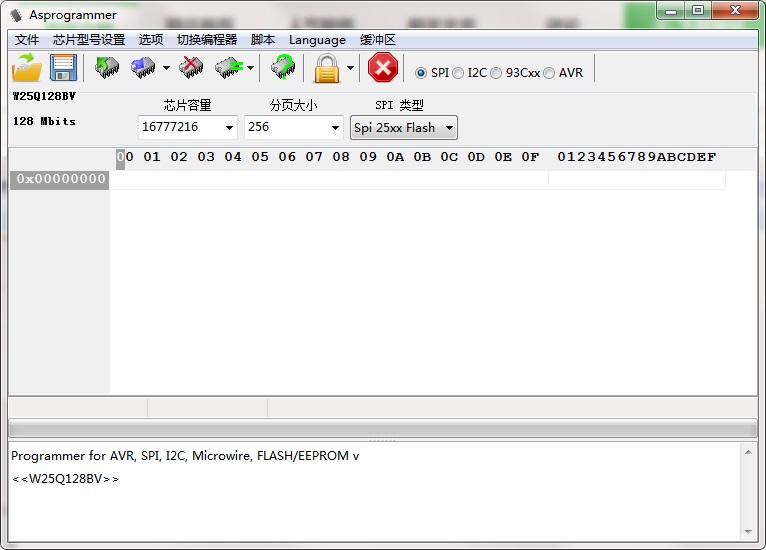Click the 128 Mbits label
The height and width of the screenshot is (550, 766).
(x=44, y=121)
